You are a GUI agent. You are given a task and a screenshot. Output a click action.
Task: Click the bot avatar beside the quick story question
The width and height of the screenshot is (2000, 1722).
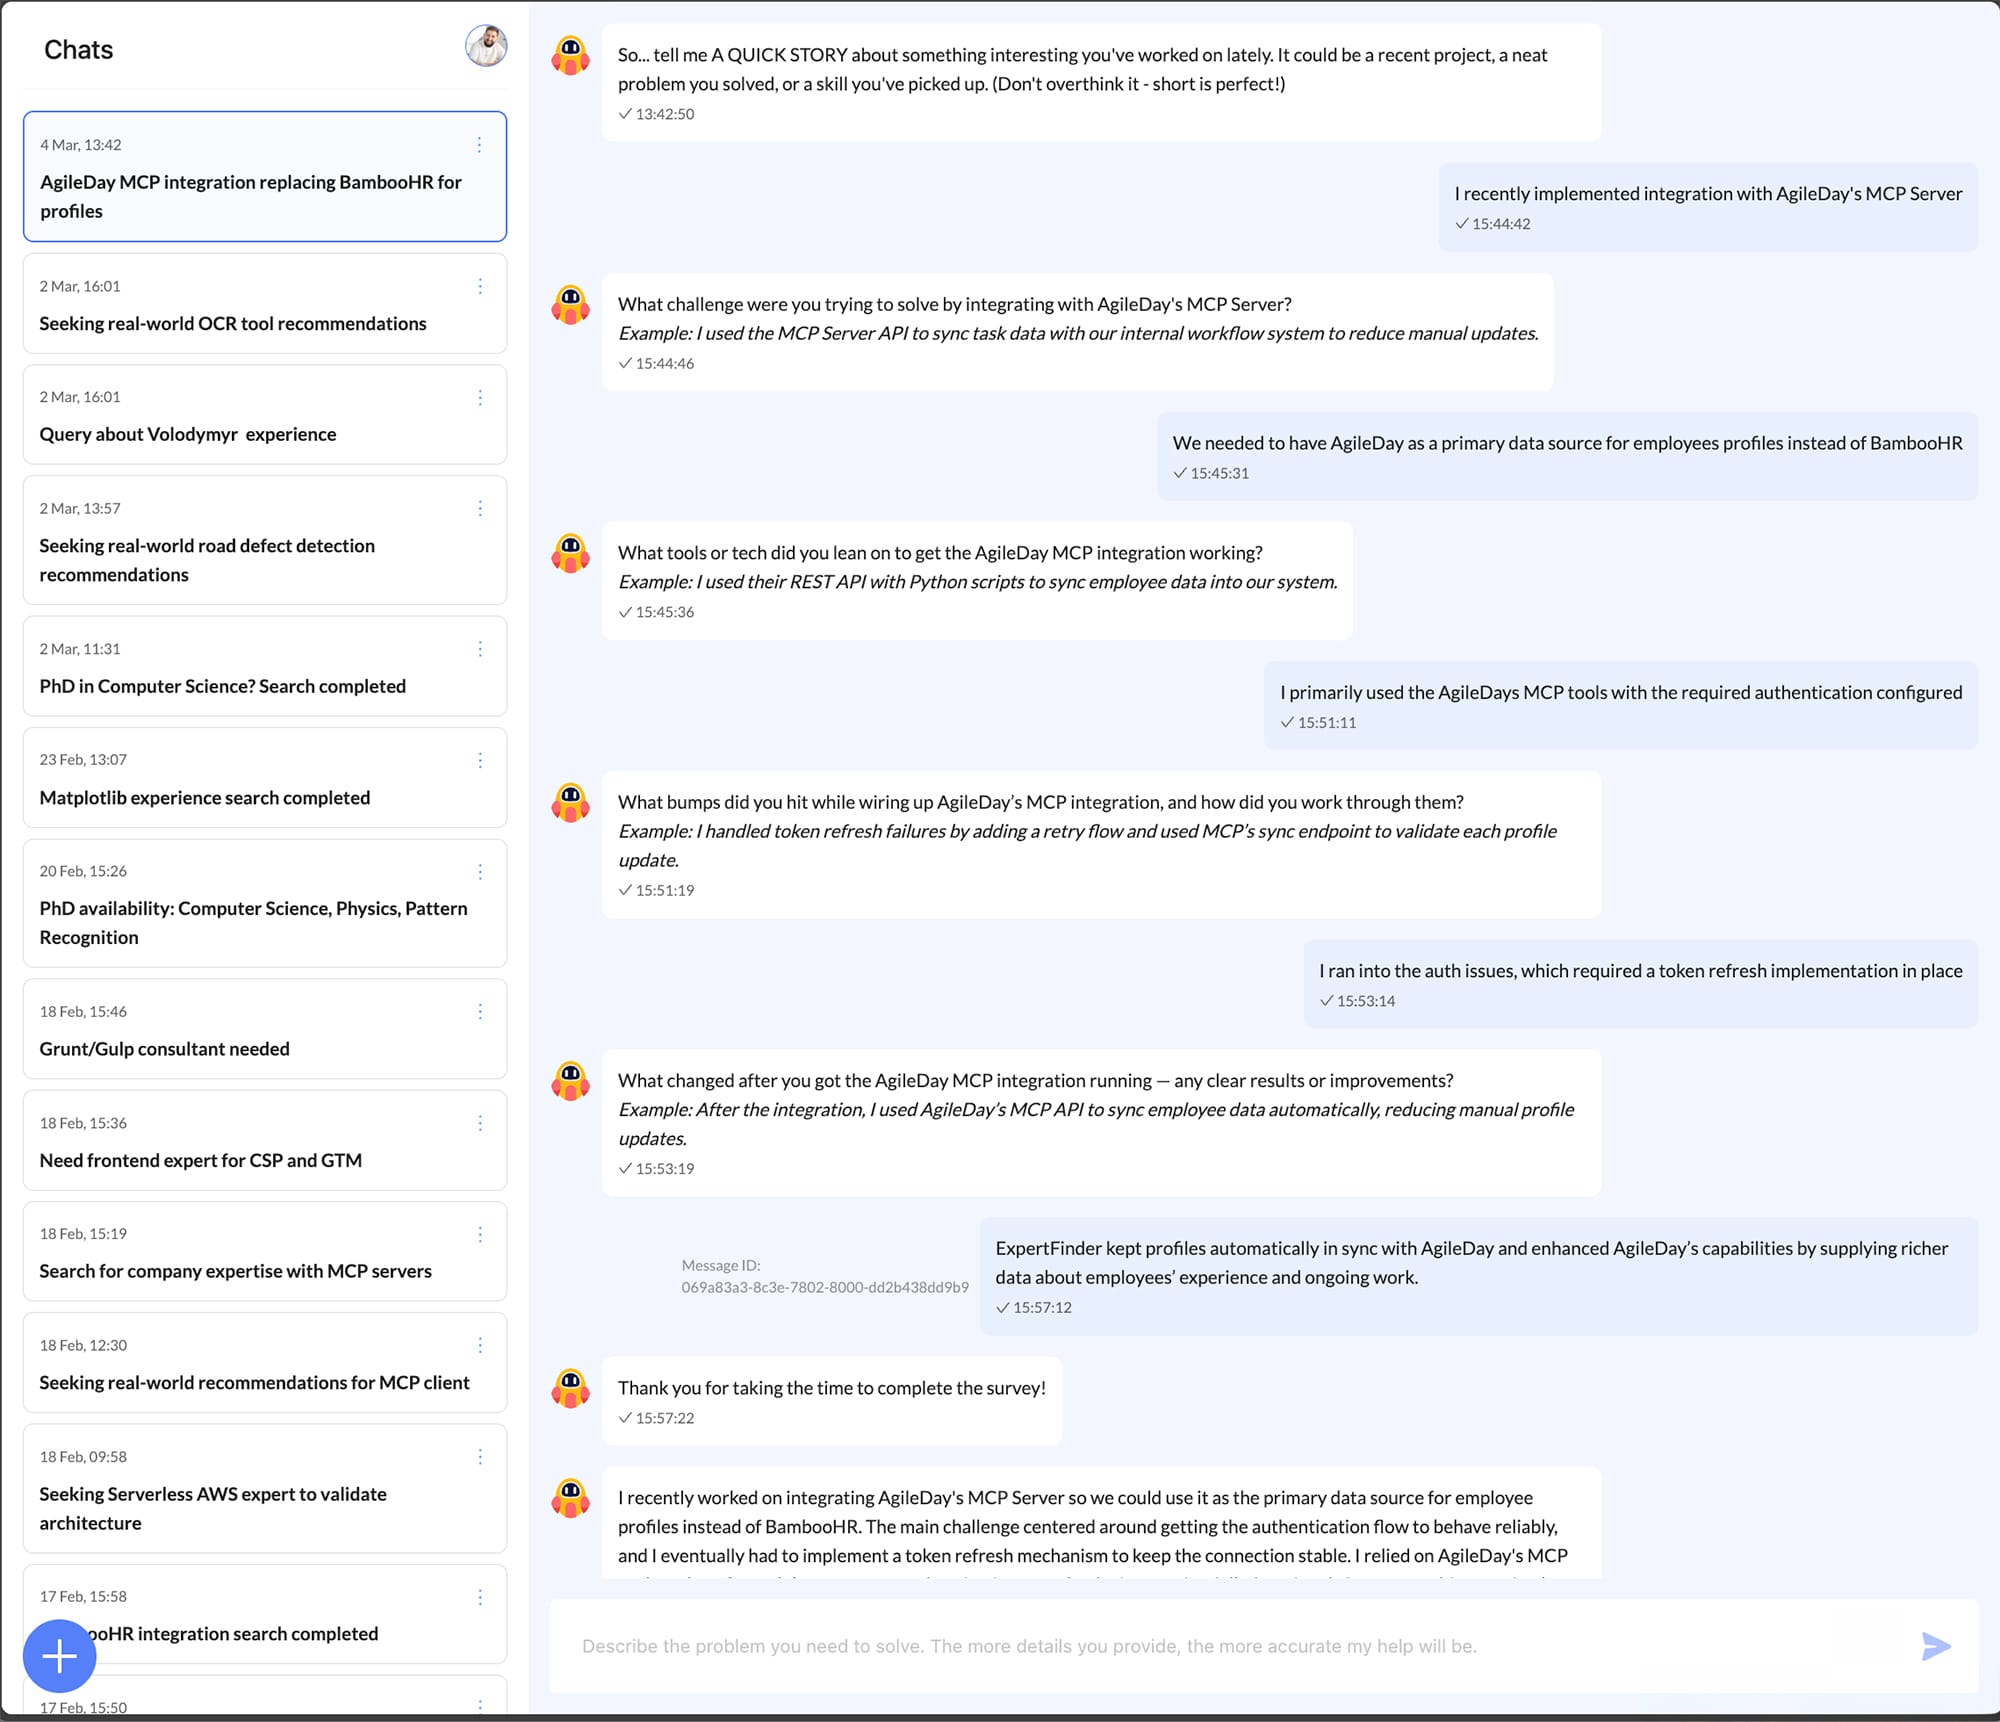click(570, 57)
